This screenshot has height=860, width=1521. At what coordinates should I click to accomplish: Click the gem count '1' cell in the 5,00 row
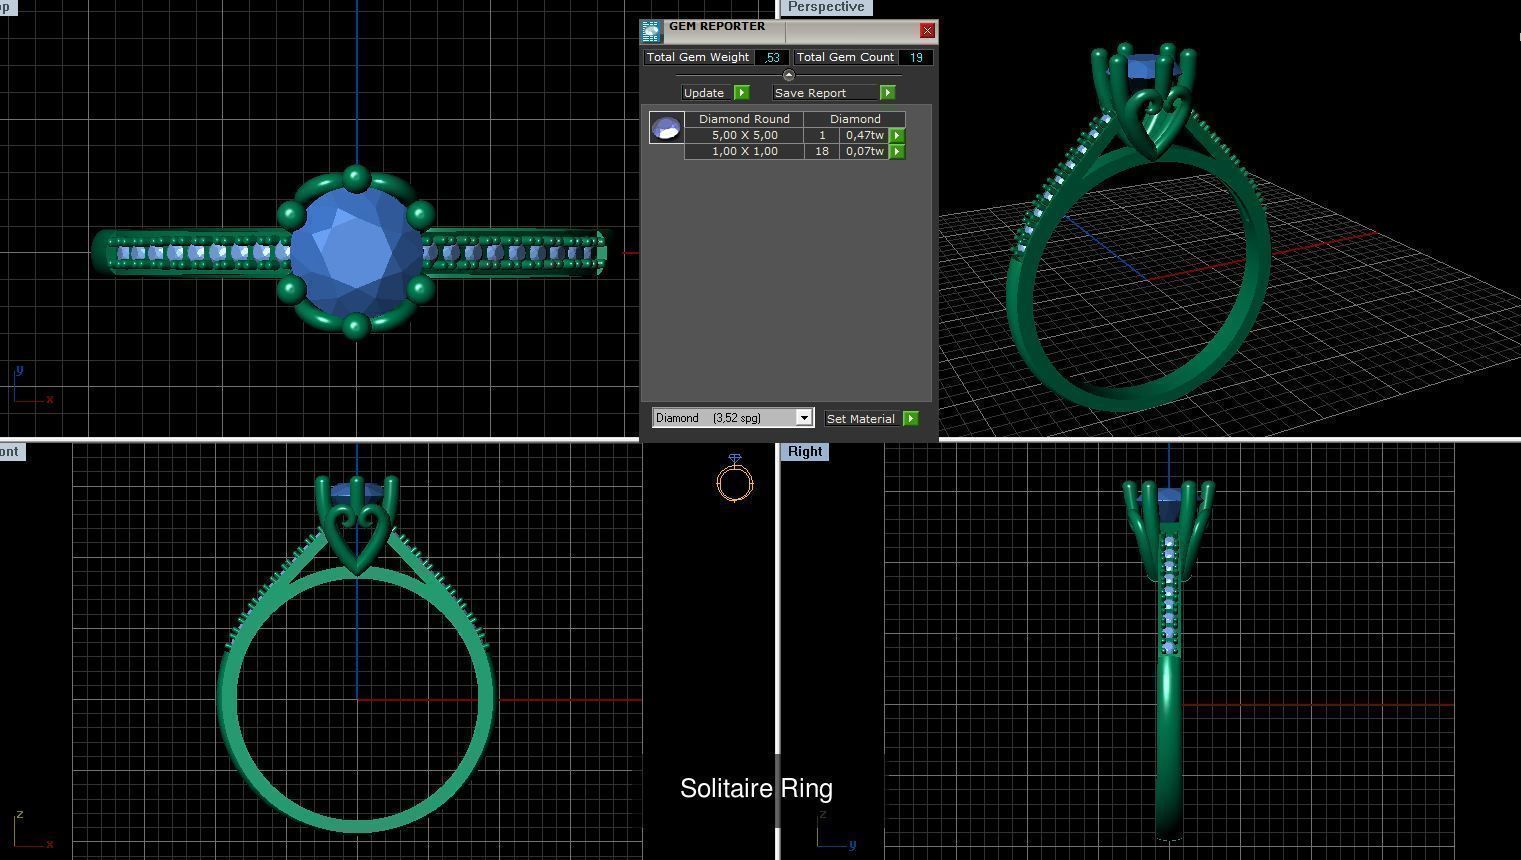[x=822, y=135]
